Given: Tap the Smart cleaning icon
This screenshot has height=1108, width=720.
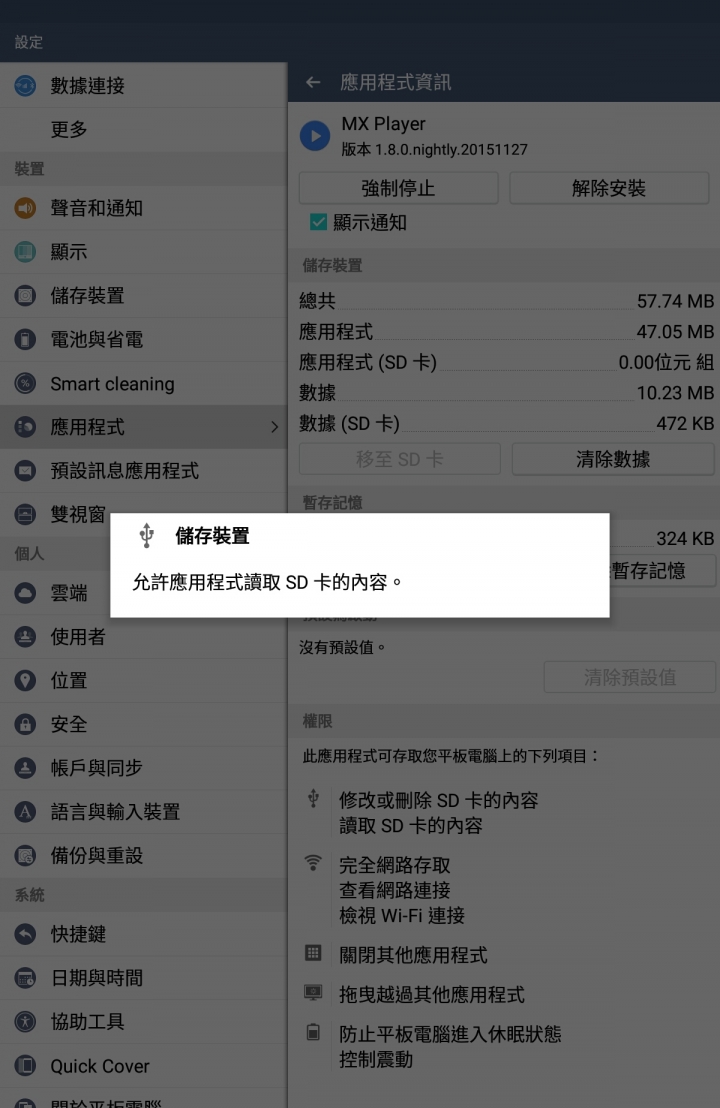Looking at the screenshot, I should (25, 384).
